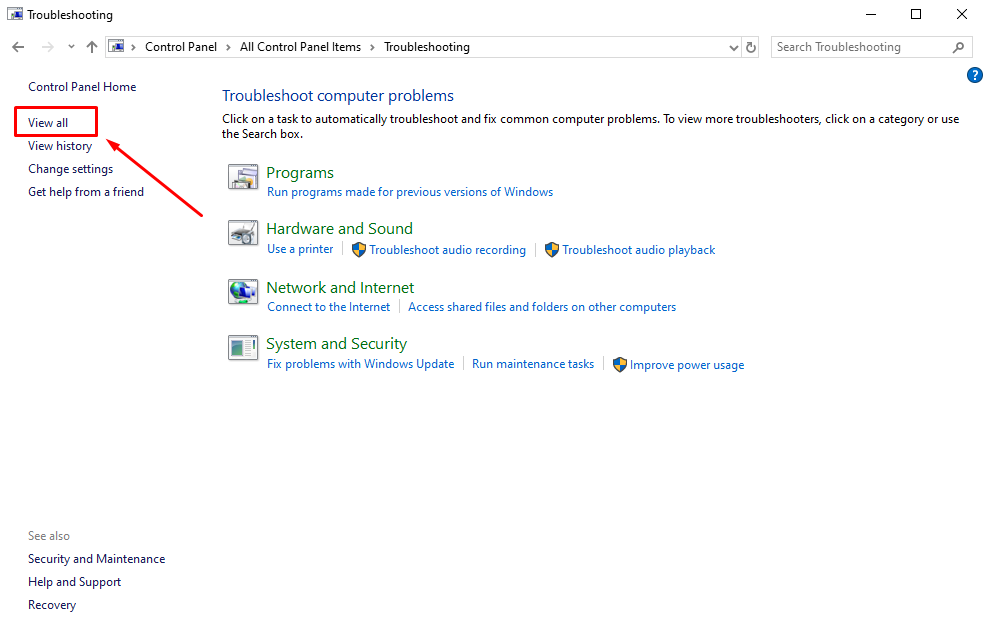
Task: Close the Troubleshooting window
Action: tap(961, 14)
